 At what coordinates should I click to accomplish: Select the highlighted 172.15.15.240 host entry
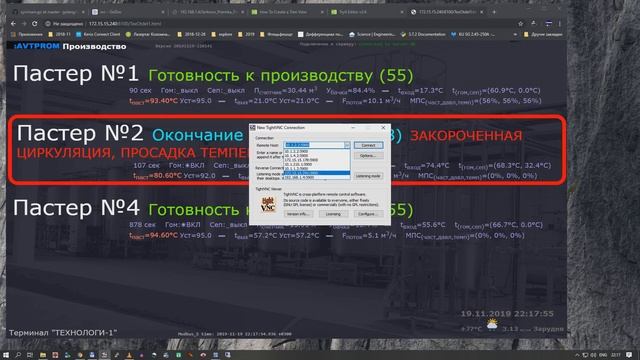pyautogui.click(x=316, y=173)
